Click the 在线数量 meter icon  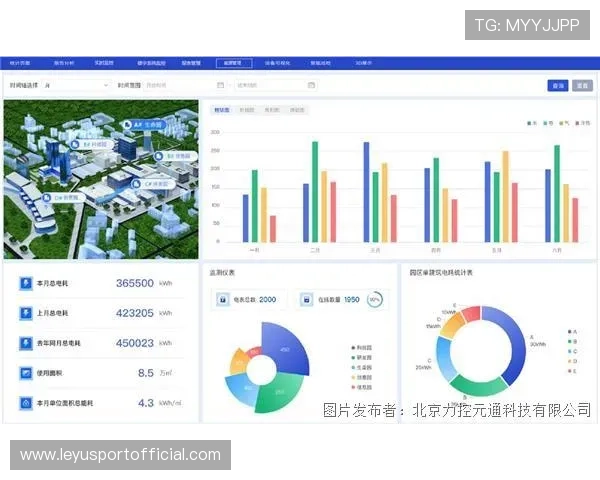pyautogui.click(x=304, y=299)
